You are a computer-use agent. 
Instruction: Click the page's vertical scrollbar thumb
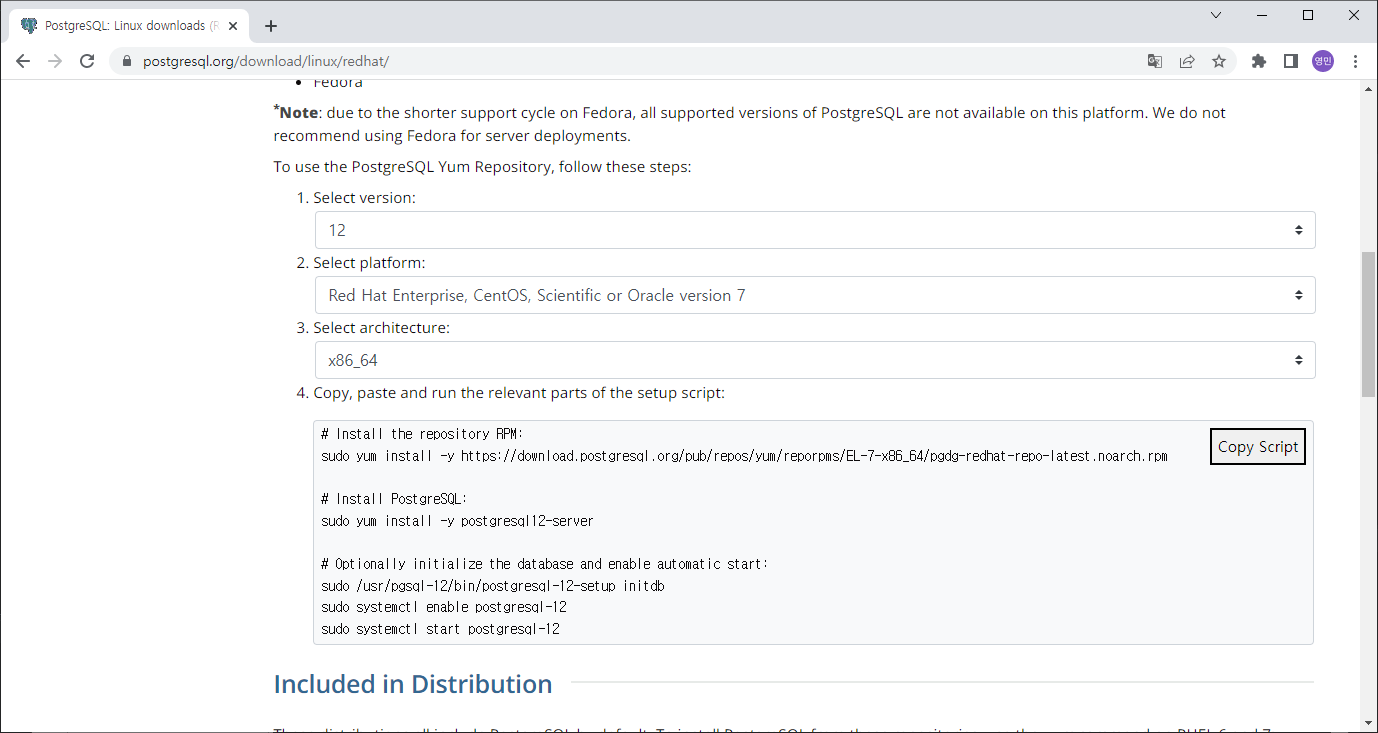(1368, 325)
